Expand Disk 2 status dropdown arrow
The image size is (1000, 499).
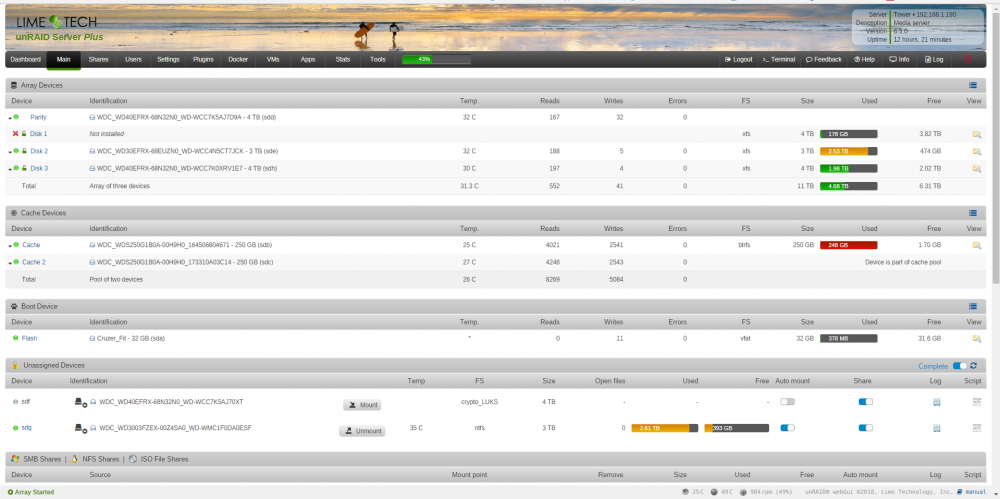coord(10,152)
